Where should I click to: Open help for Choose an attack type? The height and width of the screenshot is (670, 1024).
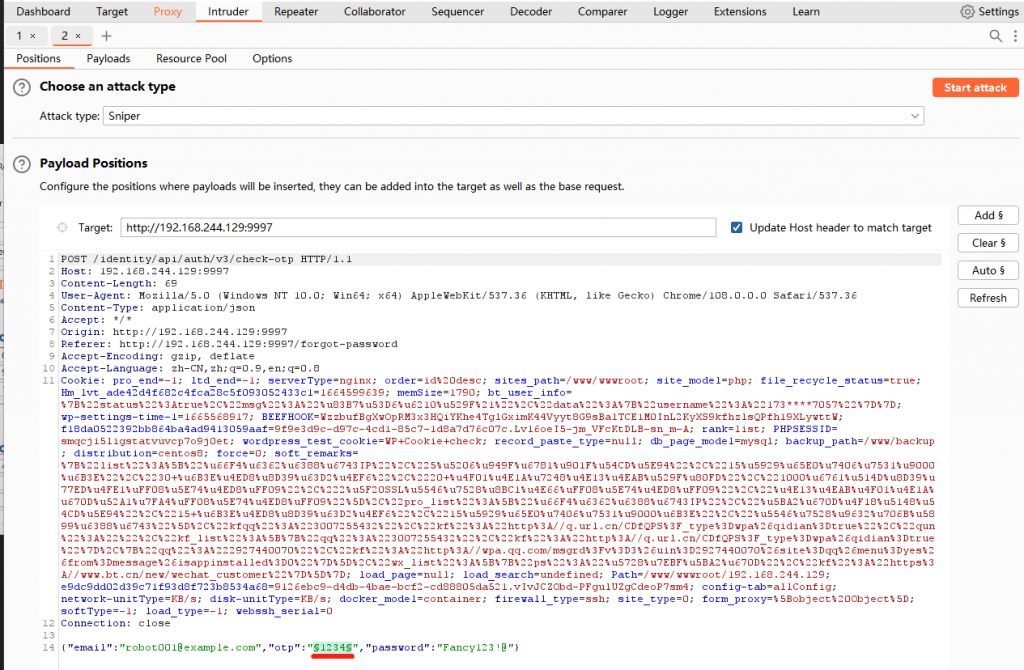(22, 87)
